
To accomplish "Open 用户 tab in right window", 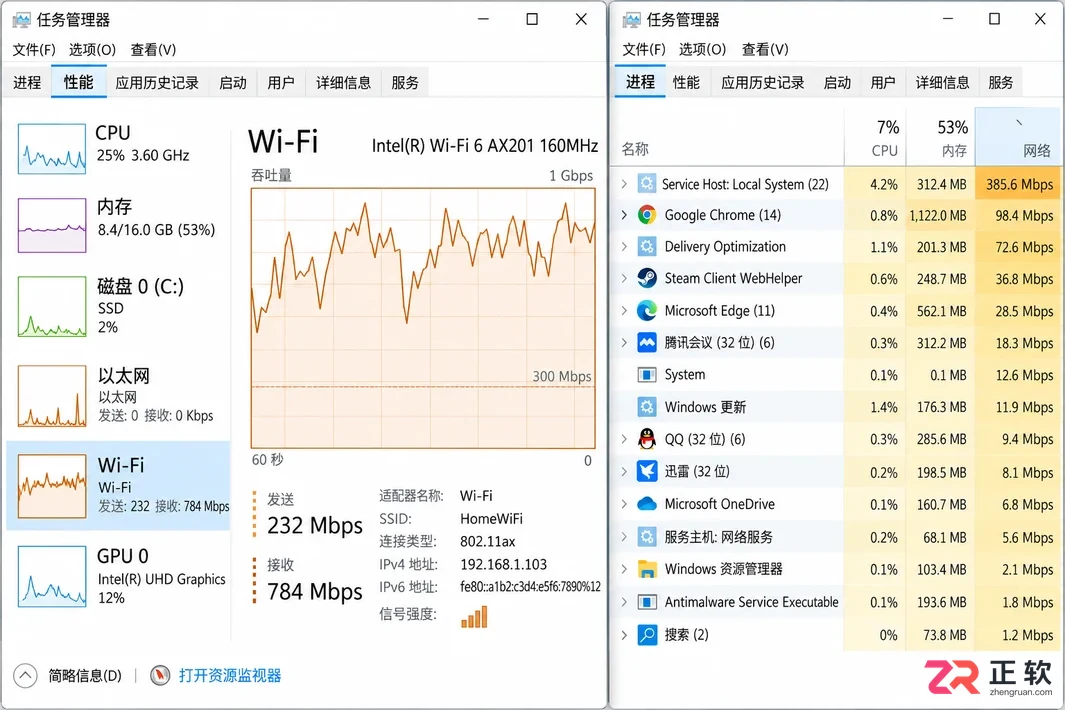I will point(883,82).
